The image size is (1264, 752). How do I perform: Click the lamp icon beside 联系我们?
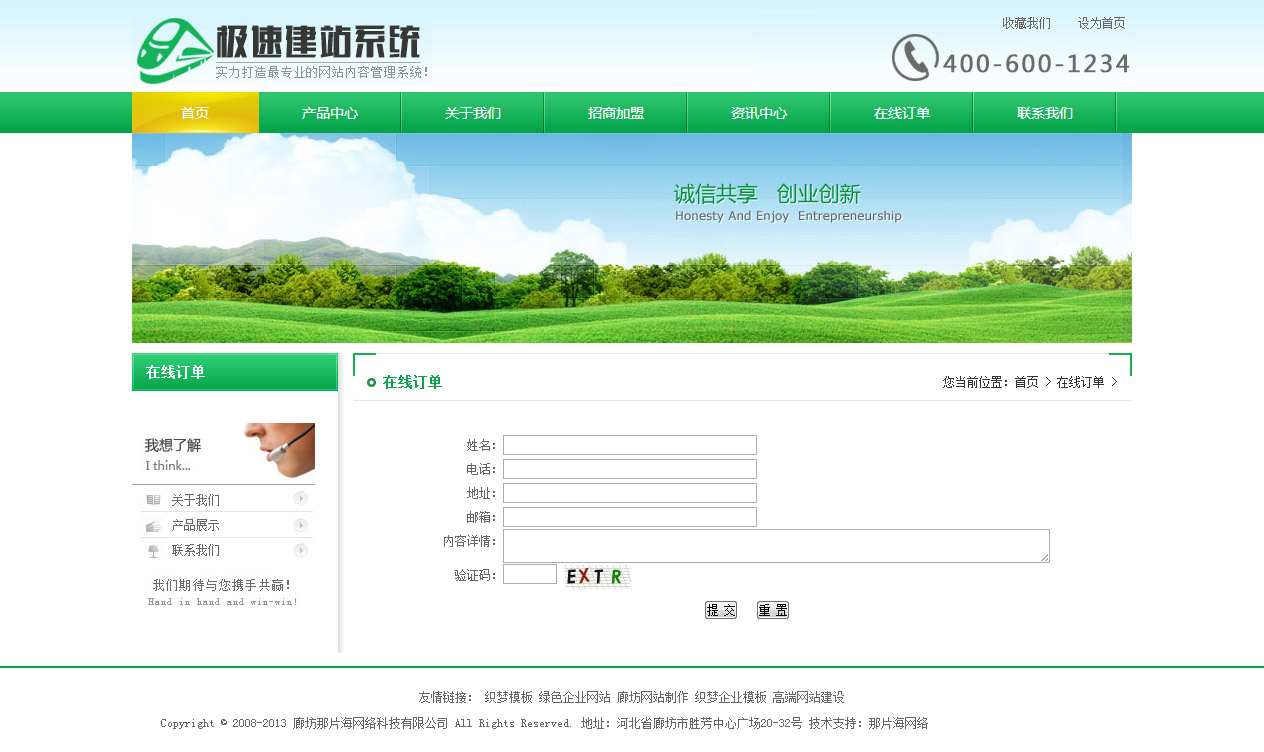click(153, 551)
